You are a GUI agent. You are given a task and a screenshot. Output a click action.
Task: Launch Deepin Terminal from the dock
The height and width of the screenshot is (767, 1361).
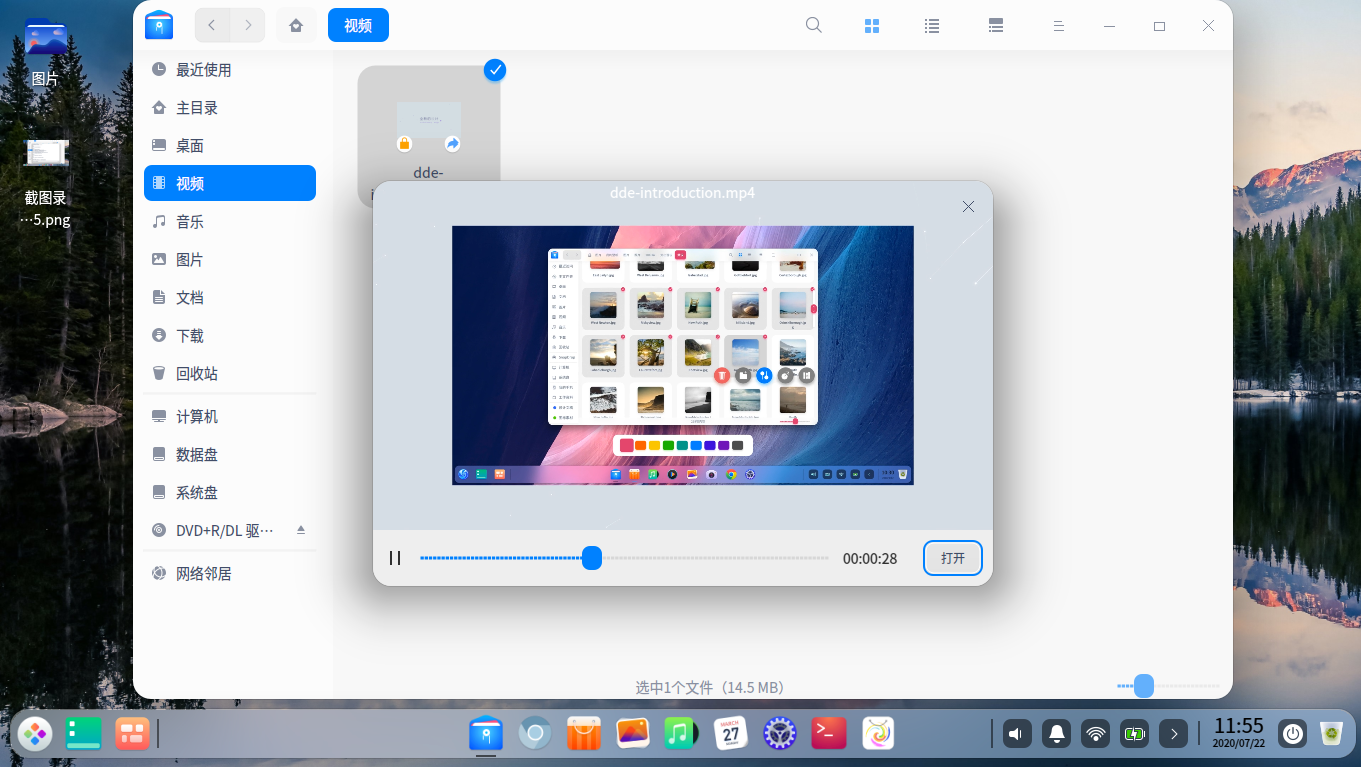pos(828,733)
